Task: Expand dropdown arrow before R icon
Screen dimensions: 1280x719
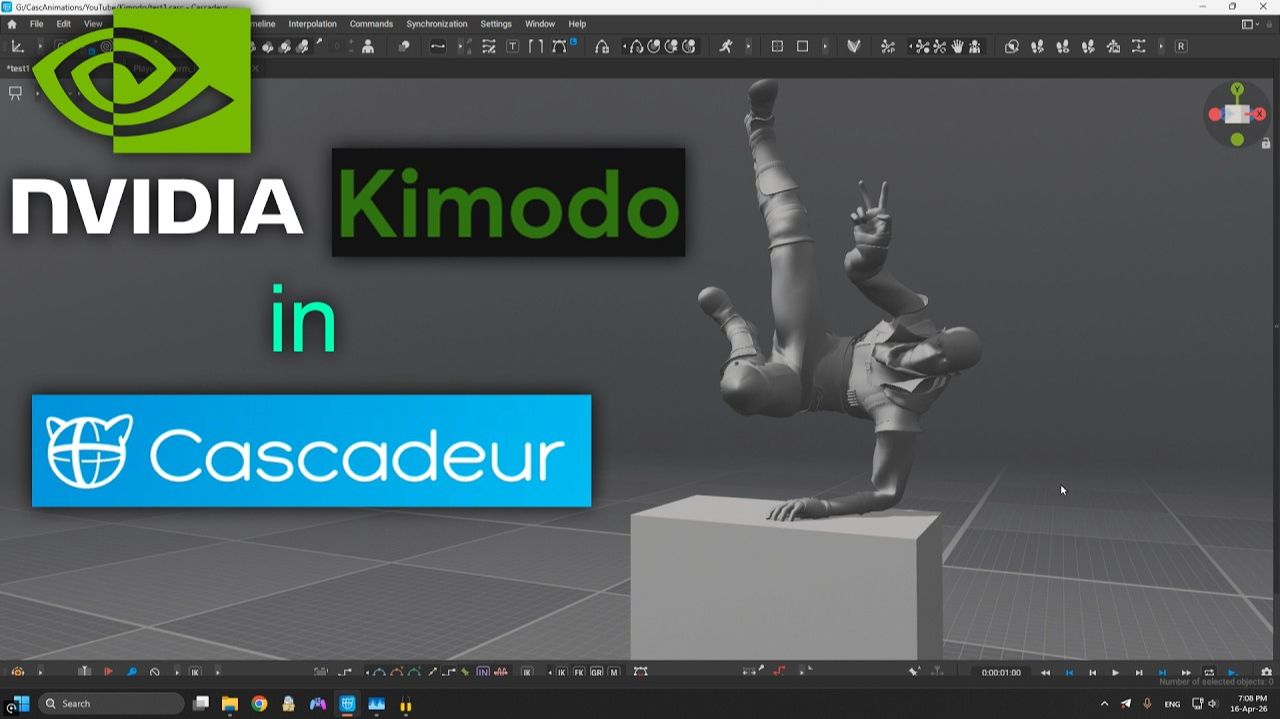Action: click(1161, 46)
